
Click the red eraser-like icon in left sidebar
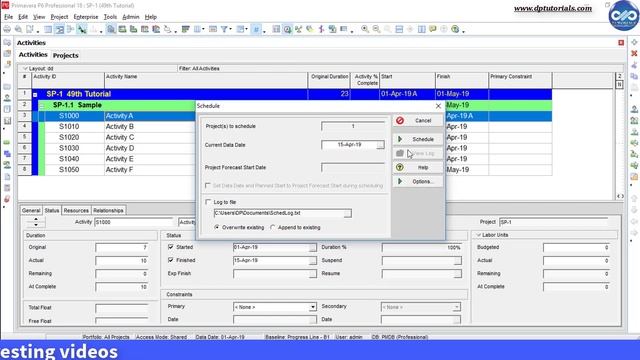point(7,199)
